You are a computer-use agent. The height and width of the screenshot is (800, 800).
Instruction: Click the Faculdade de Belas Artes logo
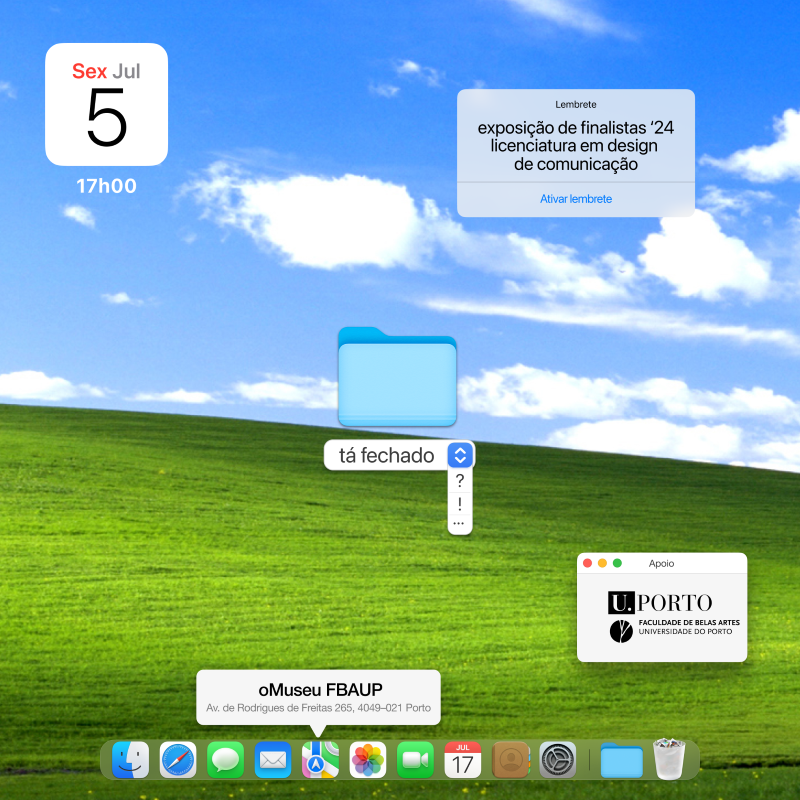[x=674, y=631]
